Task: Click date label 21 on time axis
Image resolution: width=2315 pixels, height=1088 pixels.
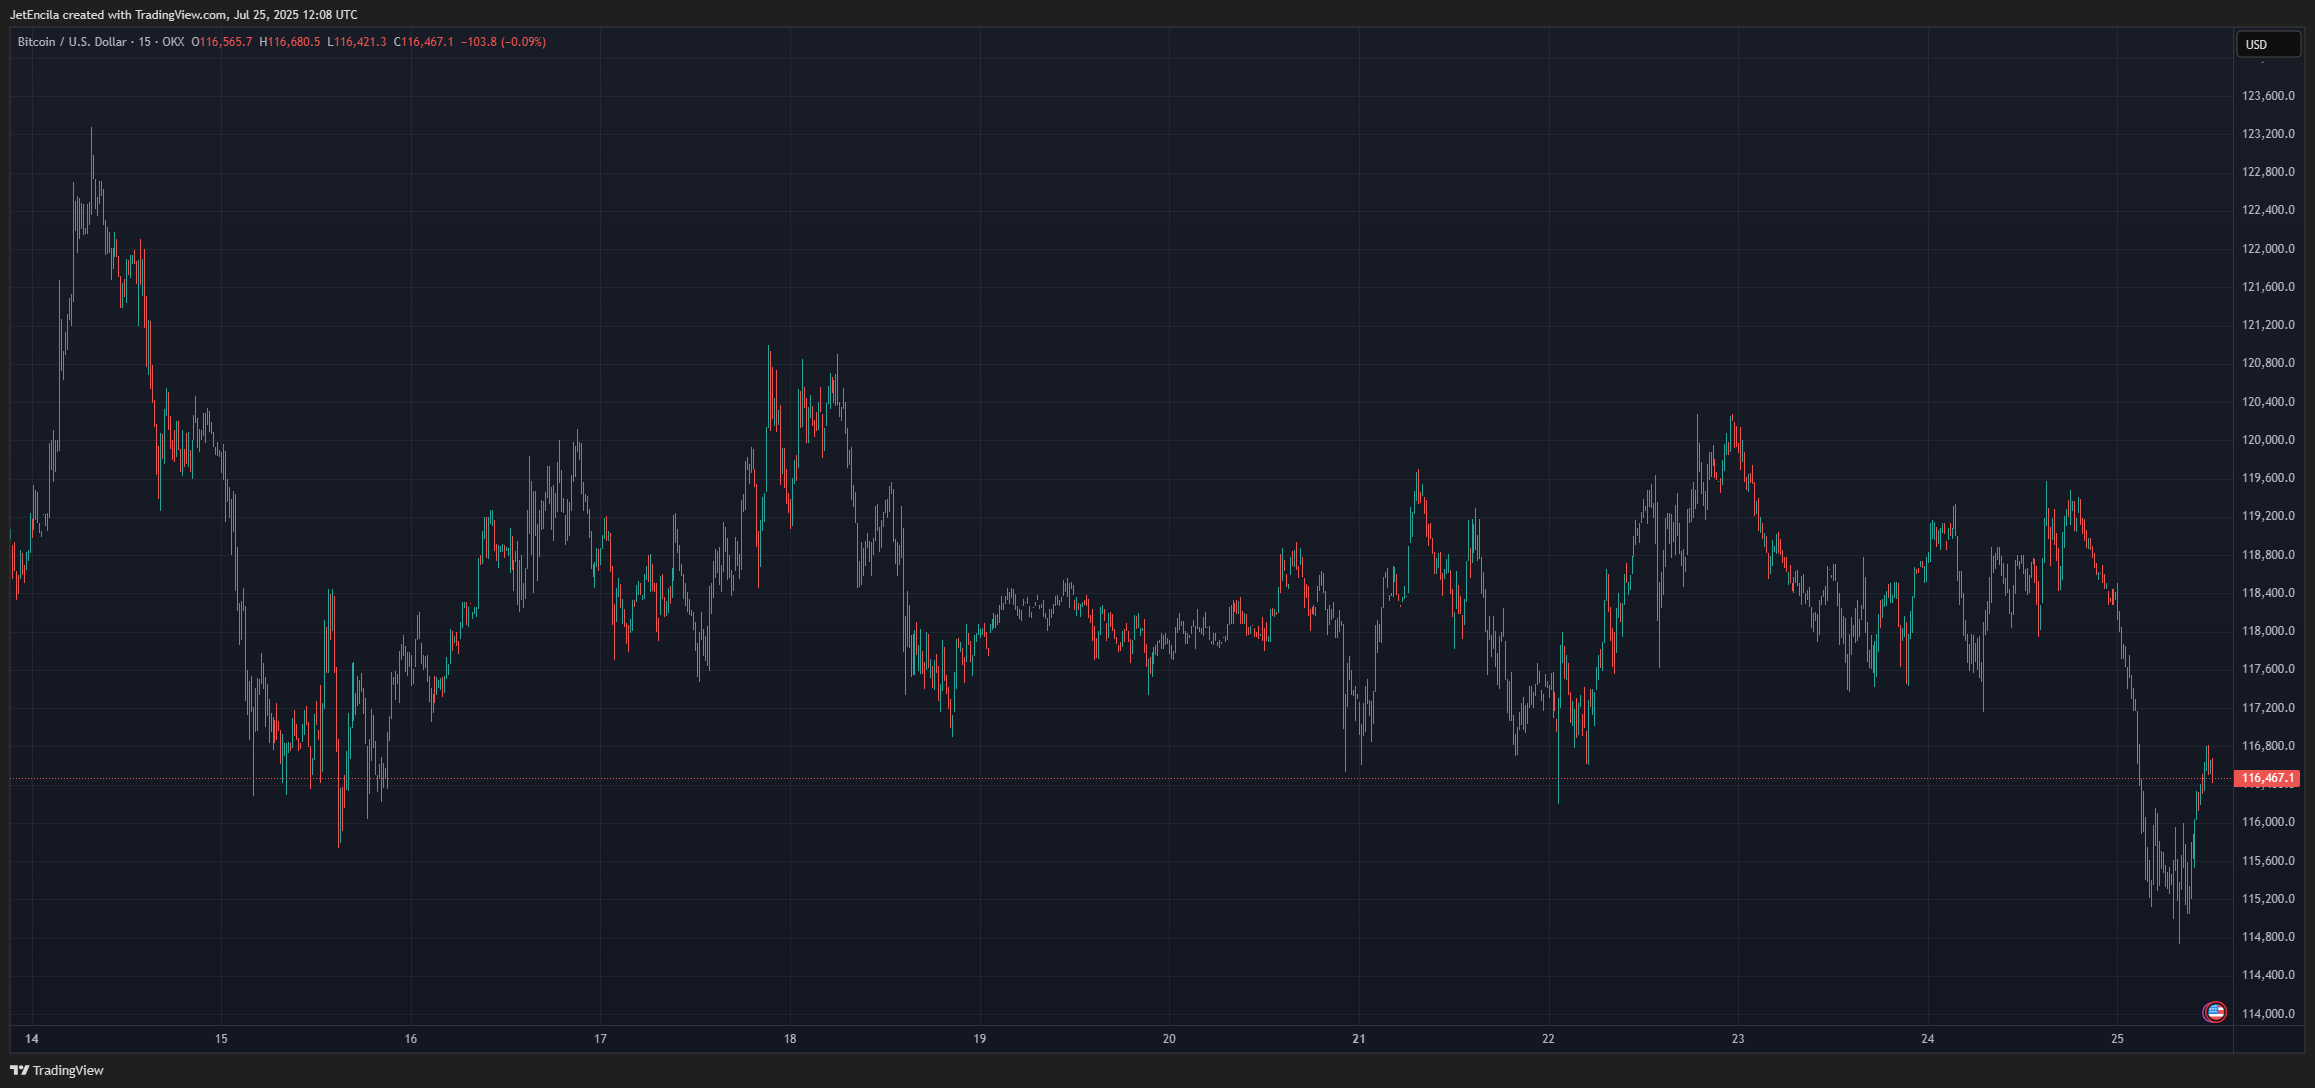Action: click(1358, 1039)
